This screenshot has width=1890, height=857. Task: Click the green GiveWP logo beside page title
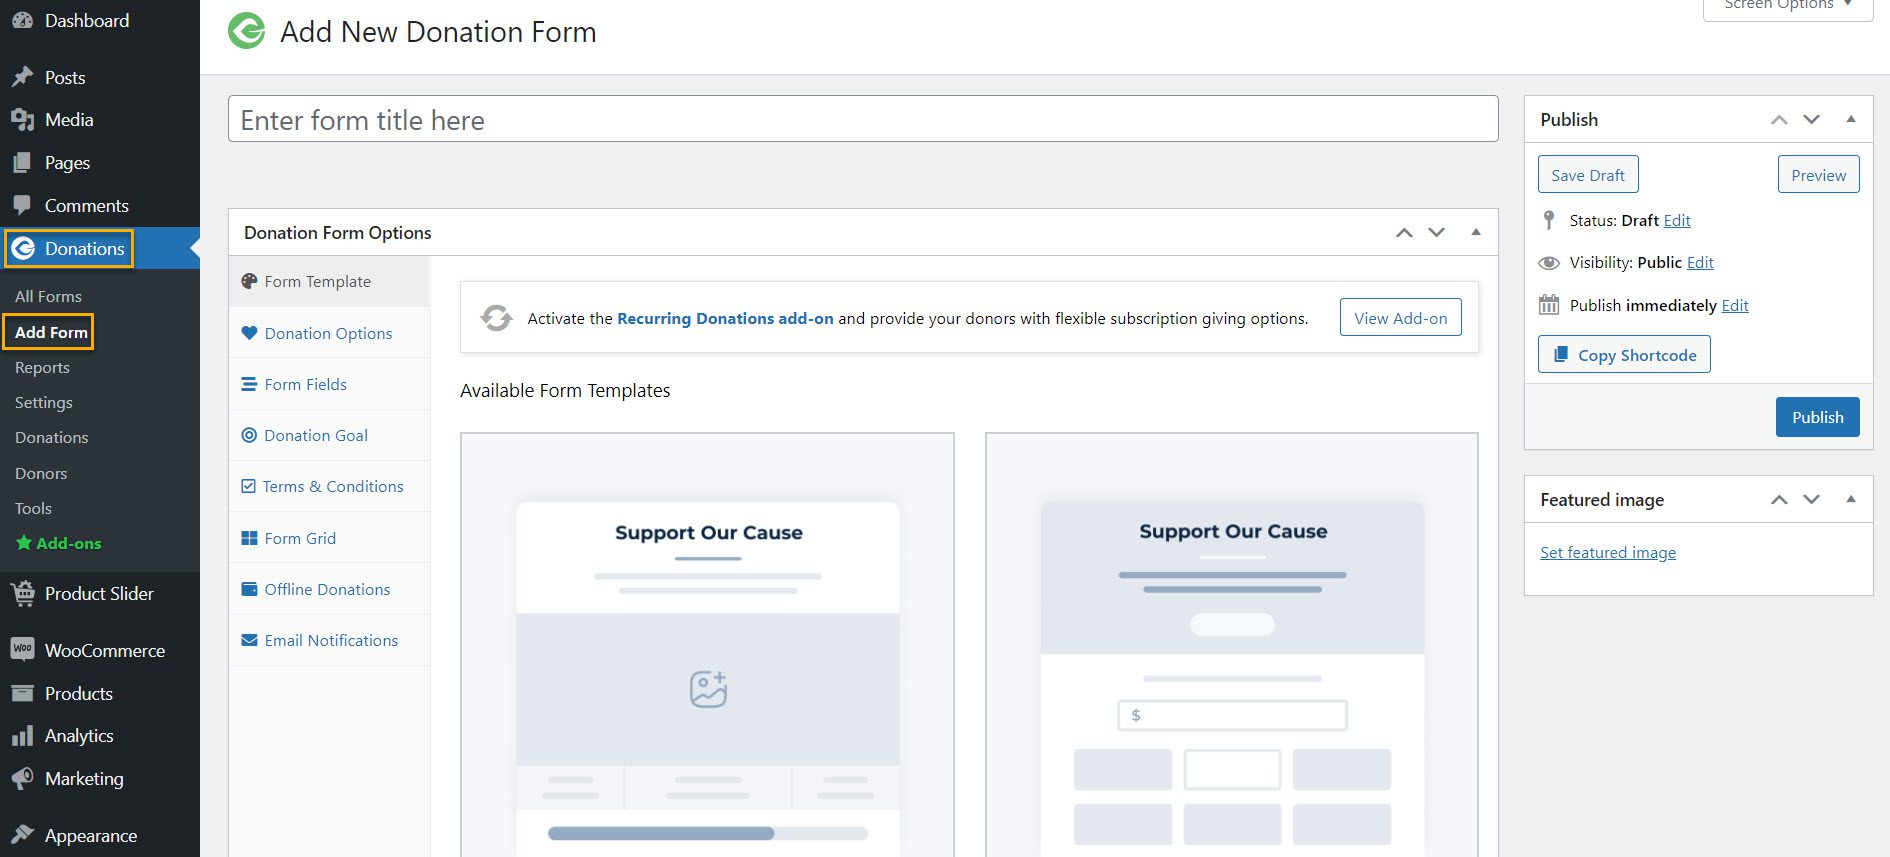[x=247, y=31]
